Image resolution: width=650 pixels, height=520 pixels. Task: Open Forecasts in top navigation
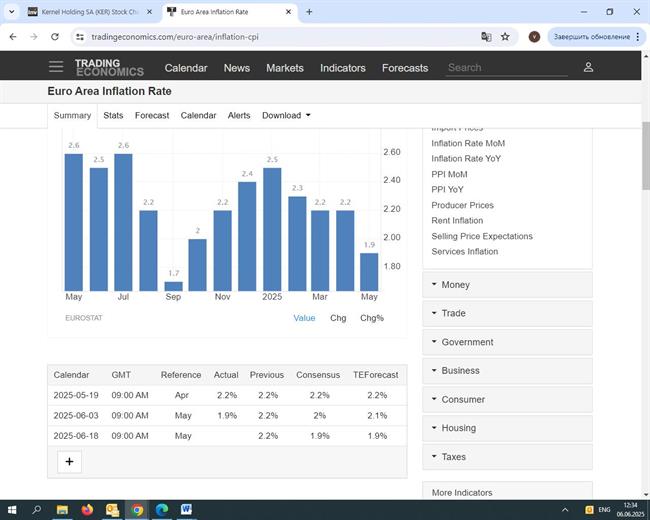tap(405, 68)
